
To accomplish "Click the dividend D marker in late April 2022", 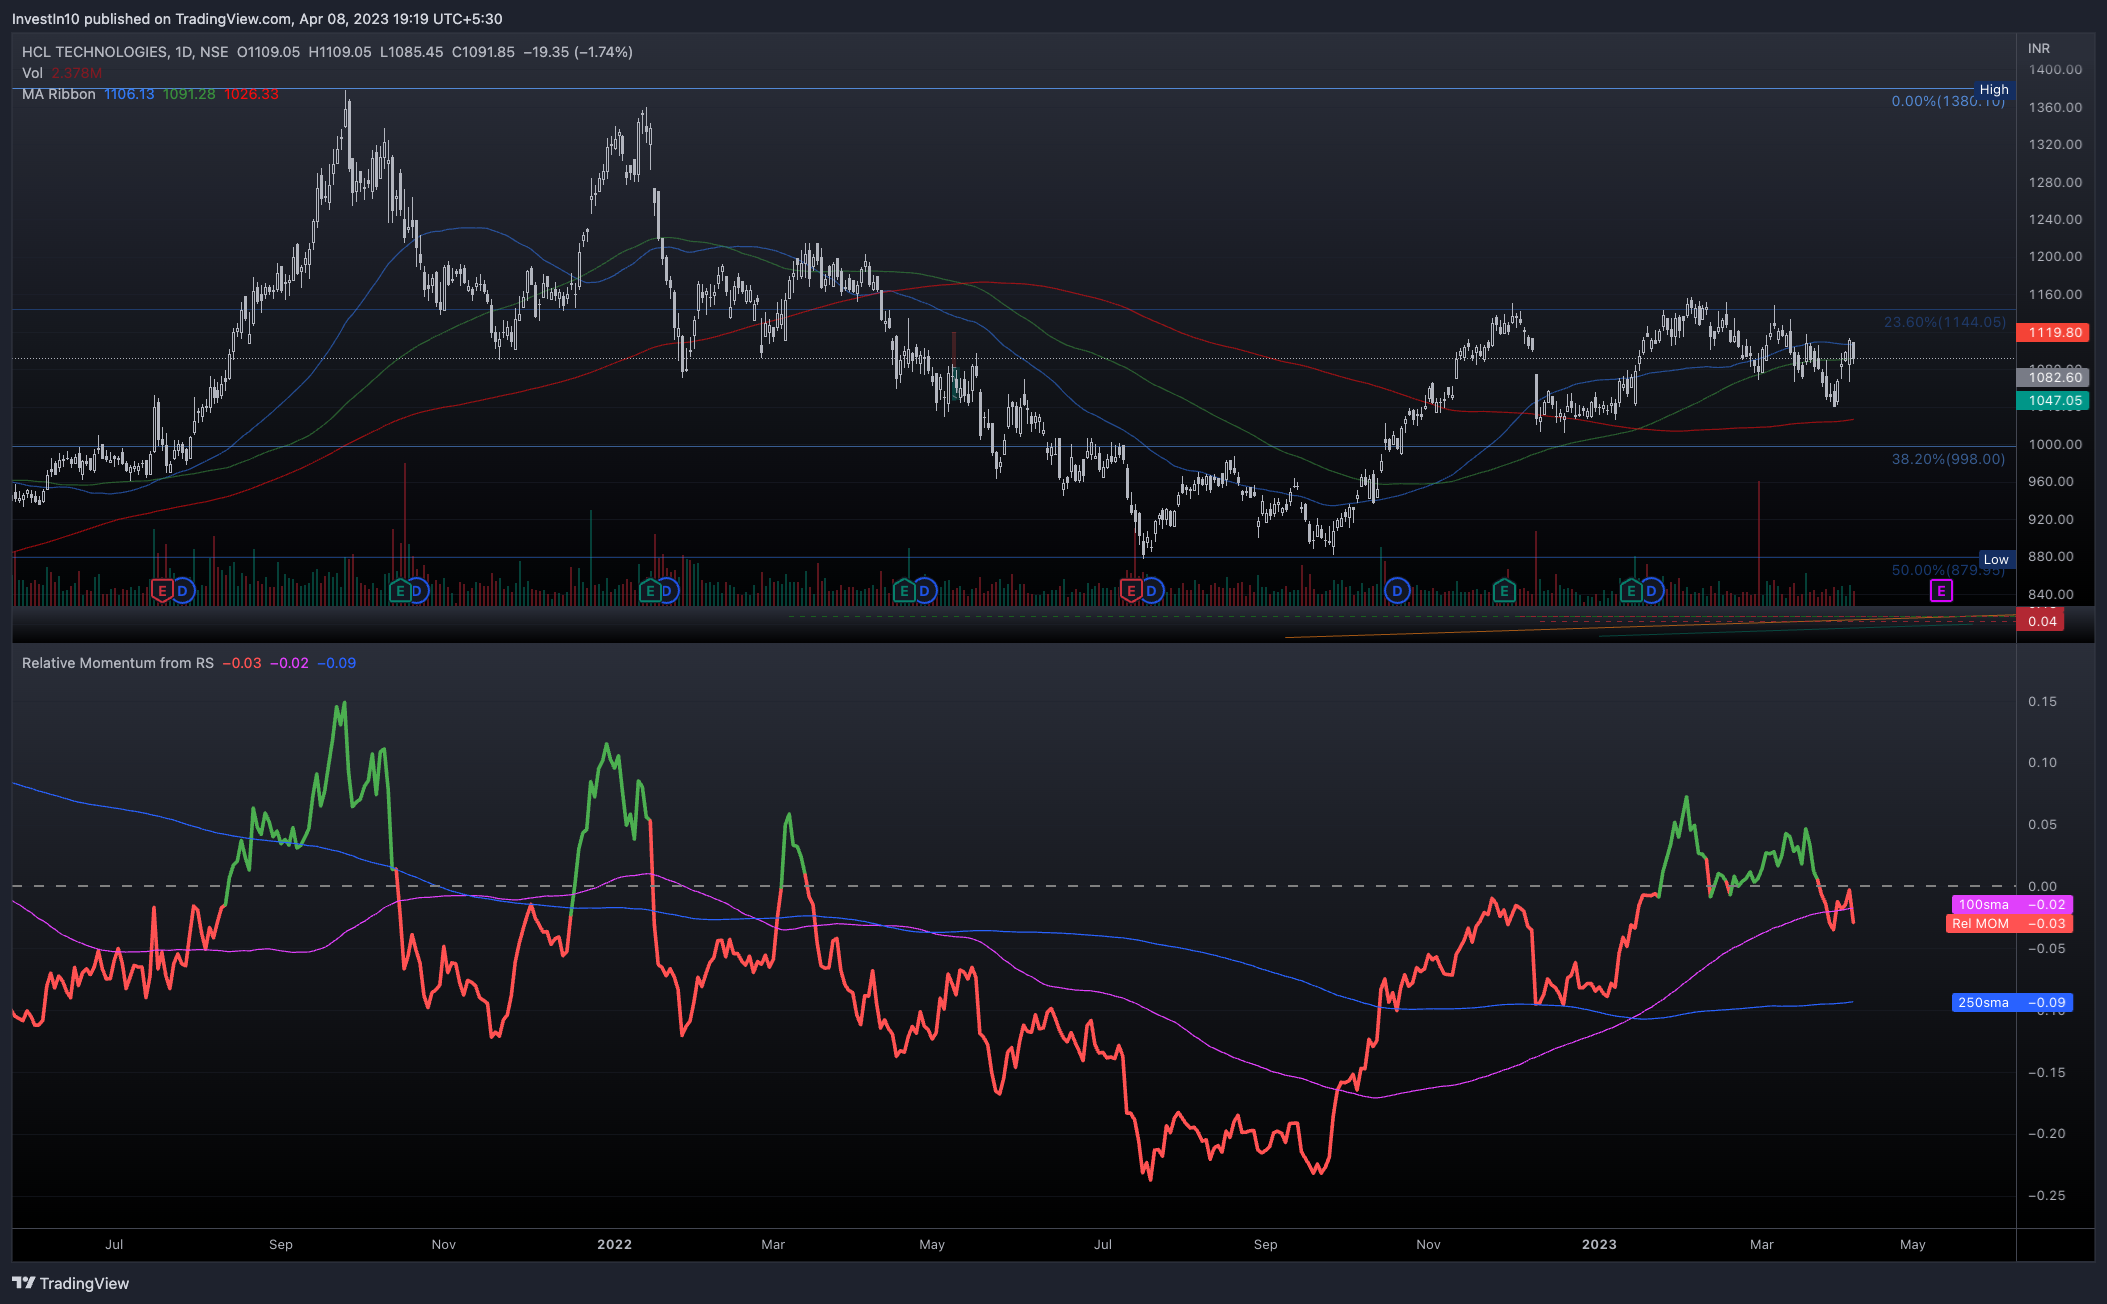I will pos(925,591).
